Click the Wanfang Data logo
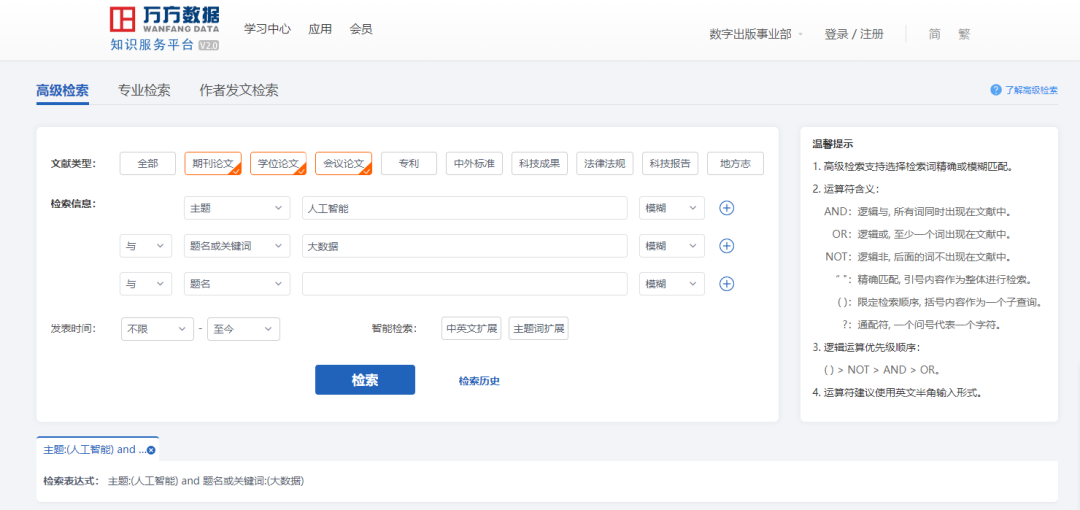Viewport: 1080px width, 510px height. 165,30
